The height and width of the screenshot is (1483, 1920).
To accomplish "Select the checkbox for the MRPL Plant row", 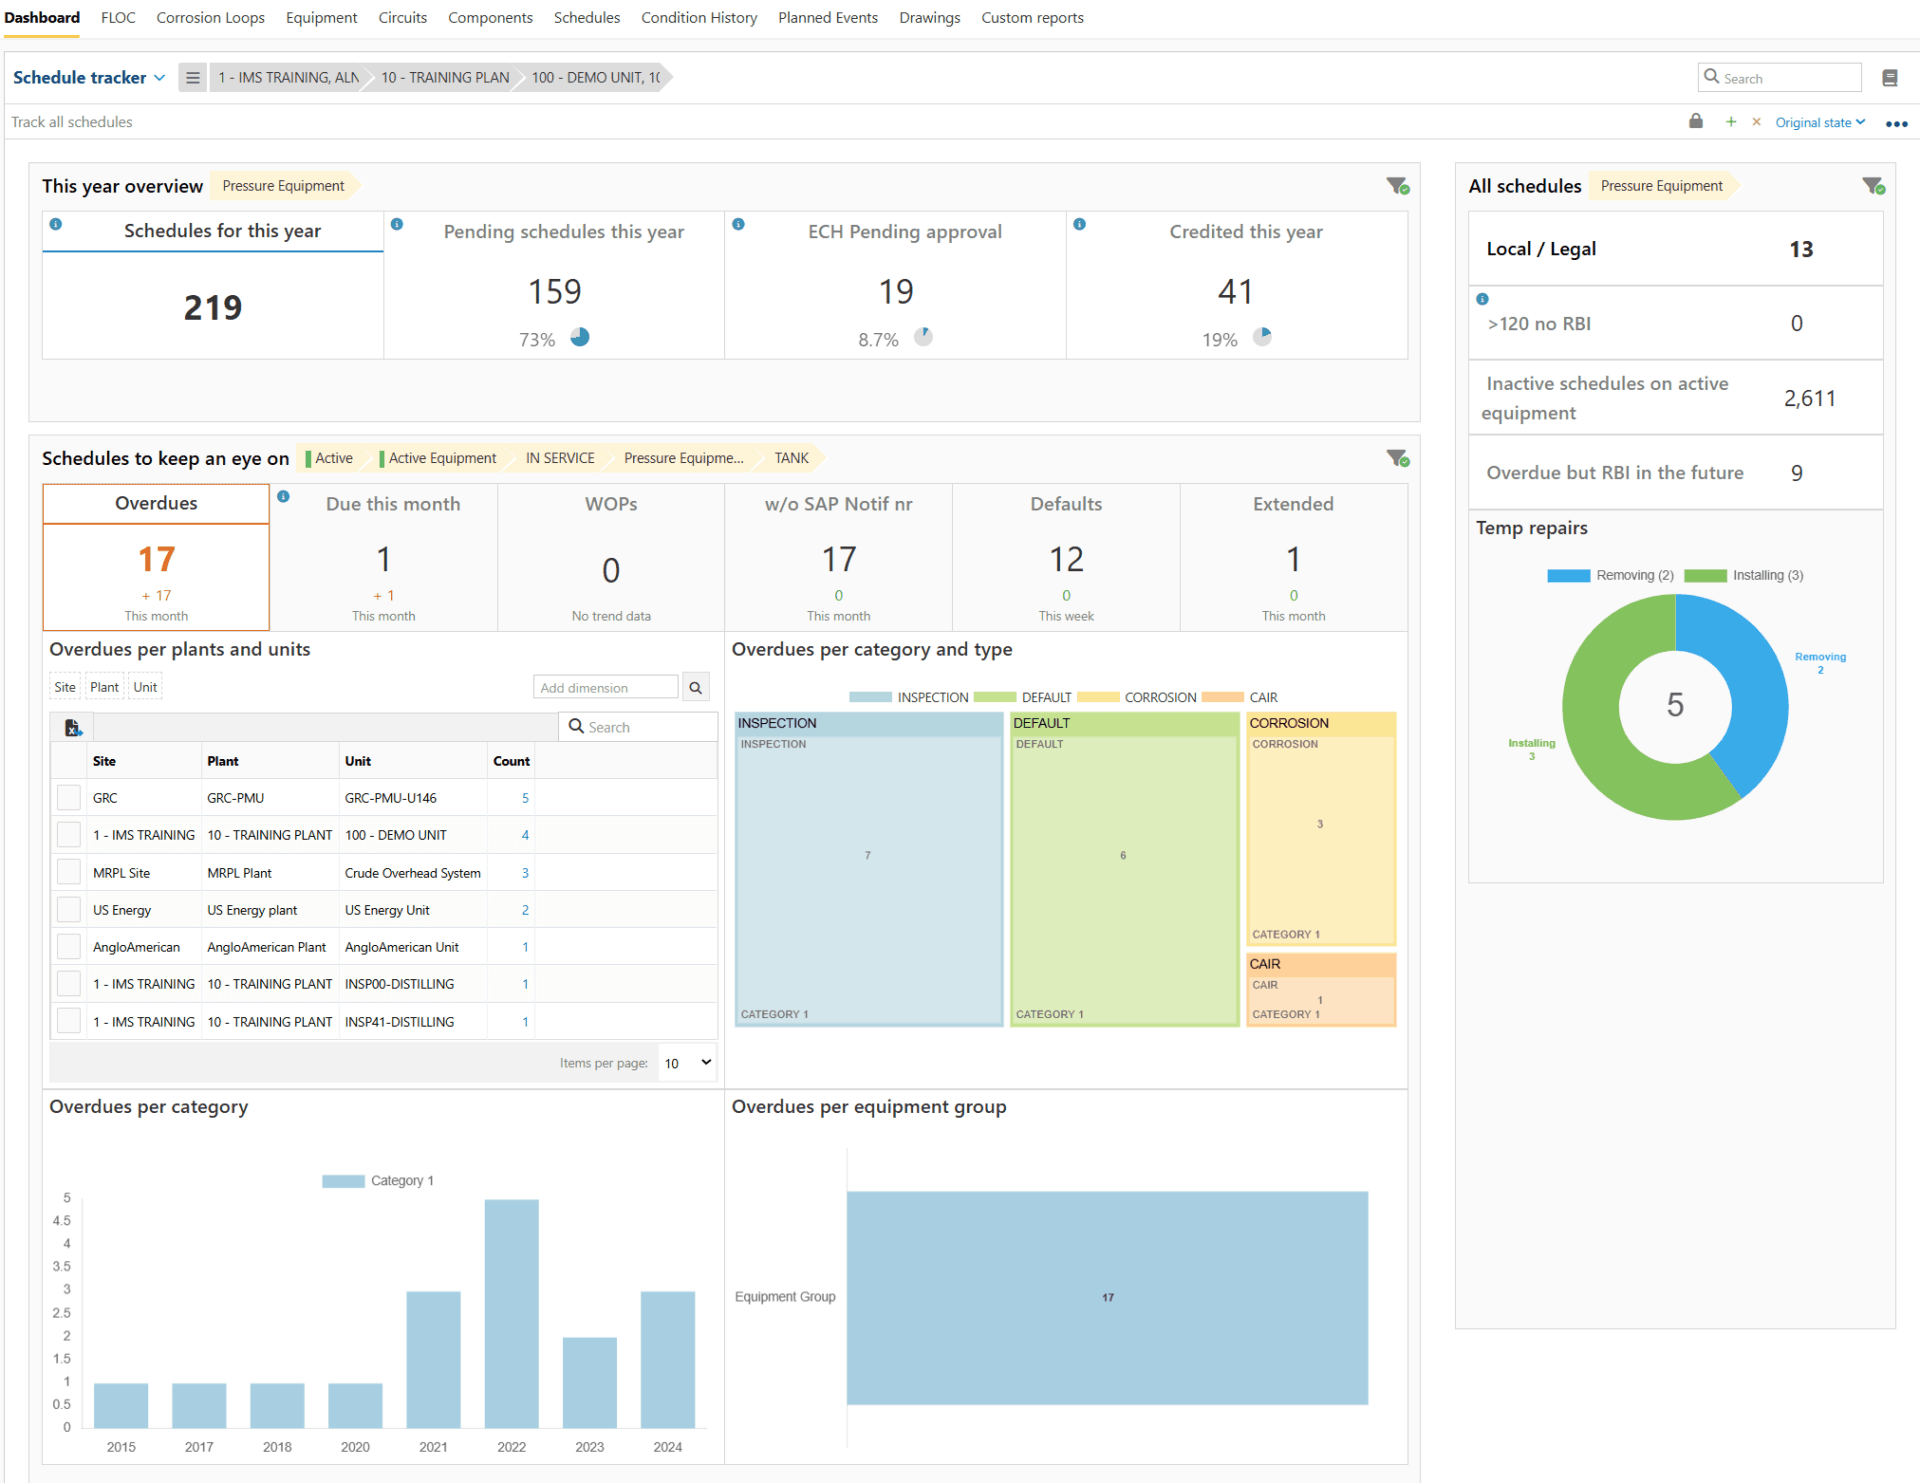I will pos(67,871).
